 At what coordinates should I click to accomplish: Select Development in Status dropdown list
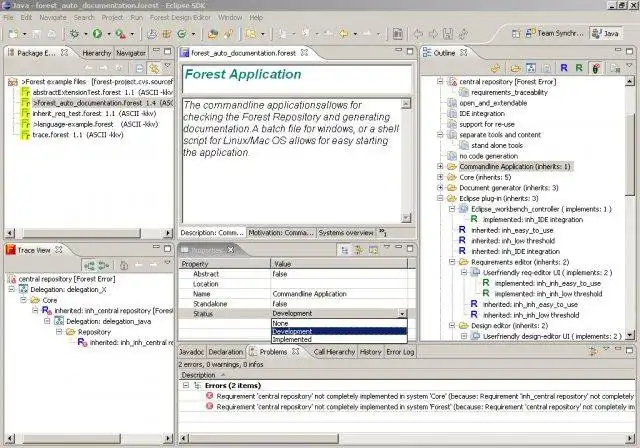pos(339,331)
